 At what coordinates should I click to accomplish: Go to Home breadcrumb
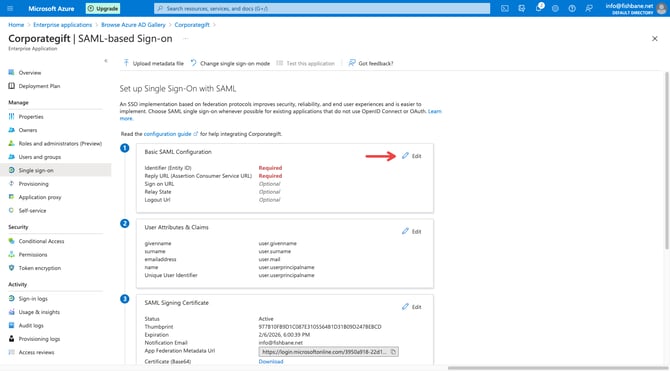[16, 25]
